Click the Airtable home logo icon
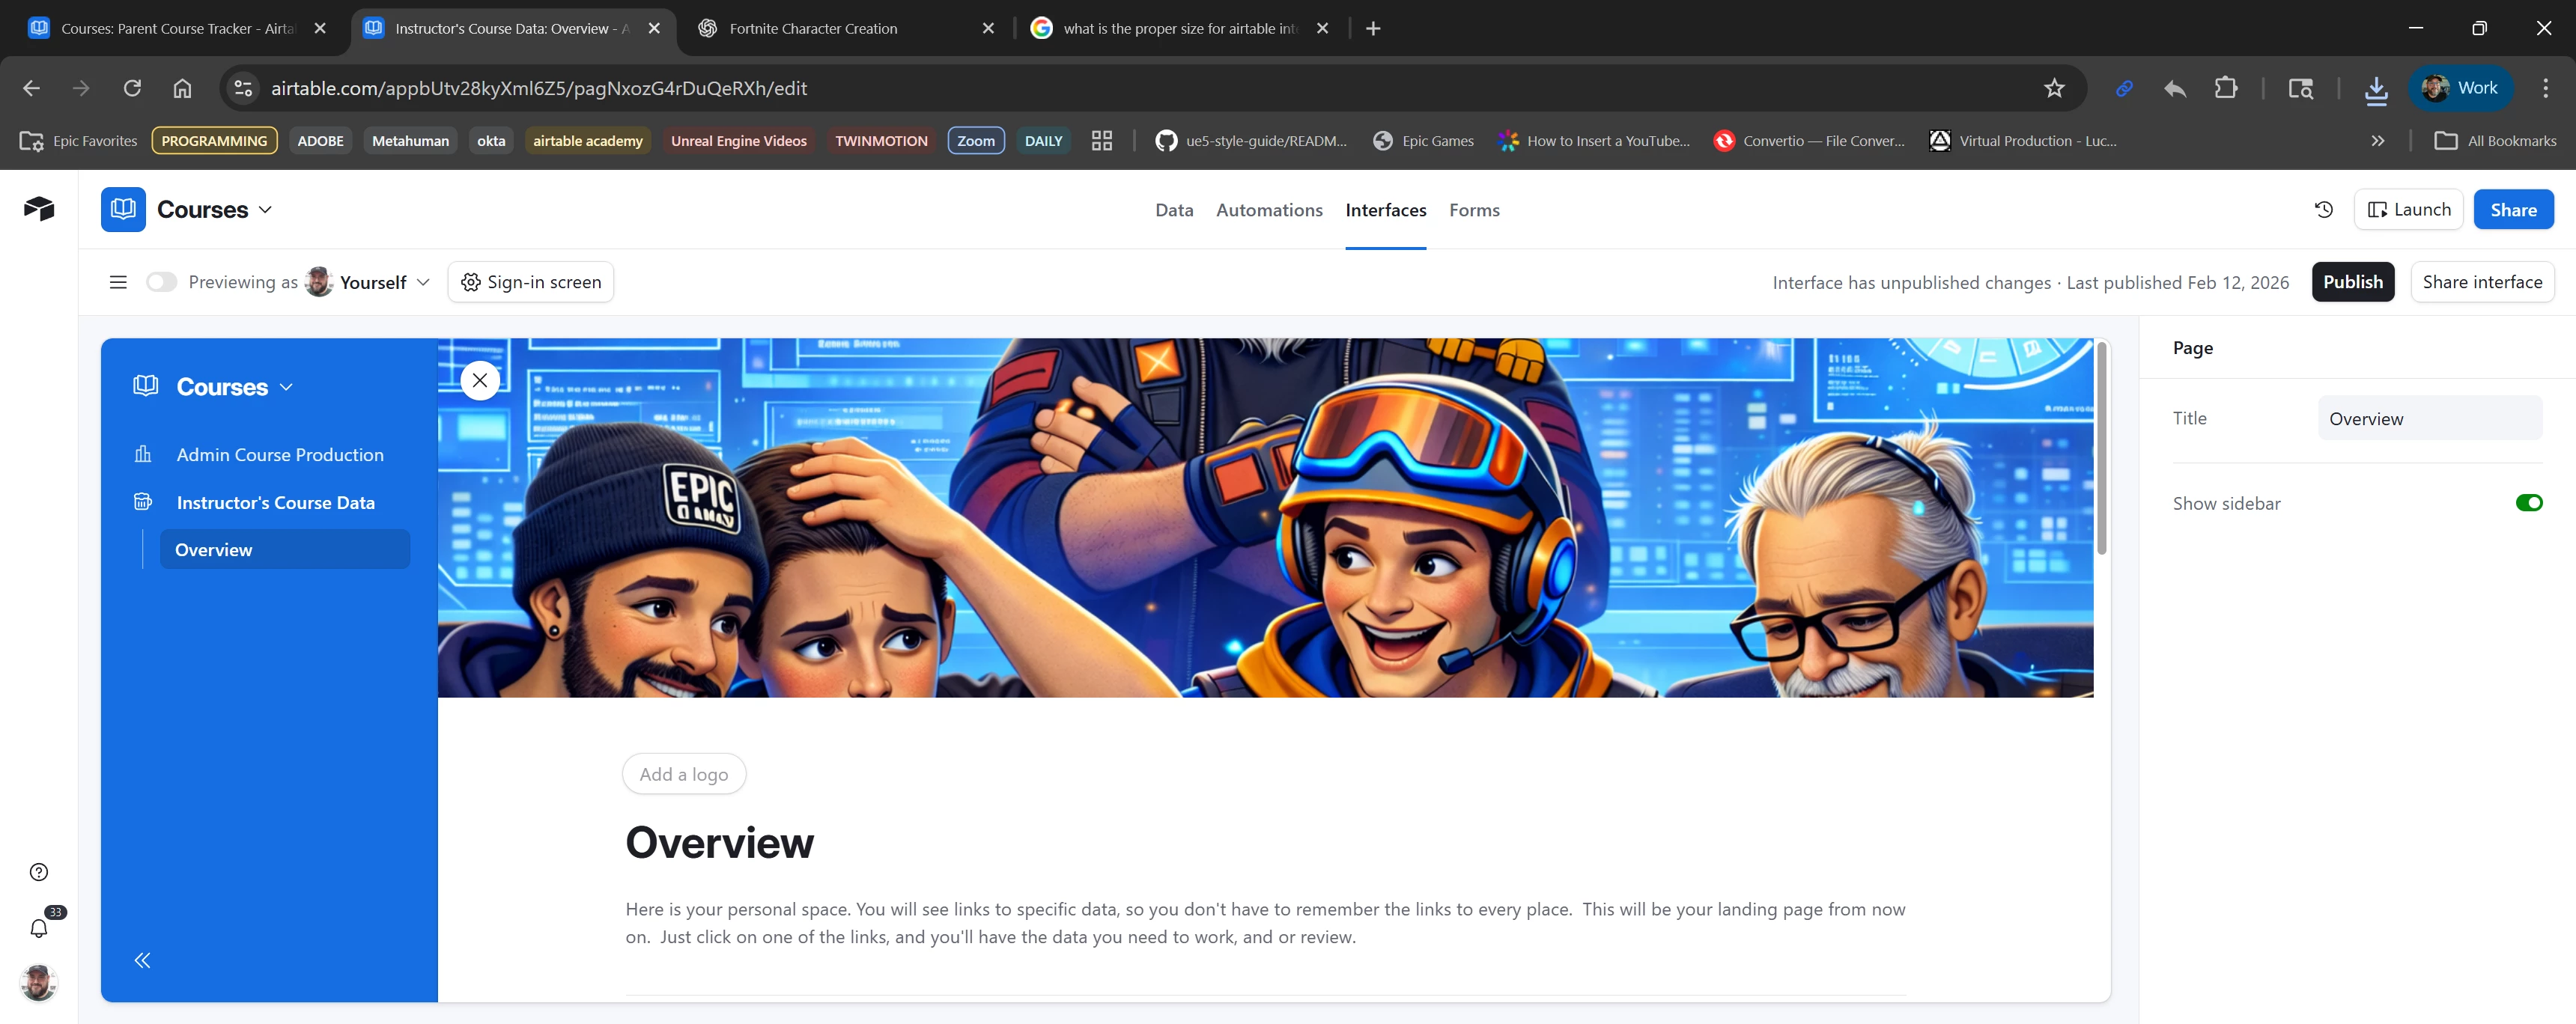 [39, 208]
